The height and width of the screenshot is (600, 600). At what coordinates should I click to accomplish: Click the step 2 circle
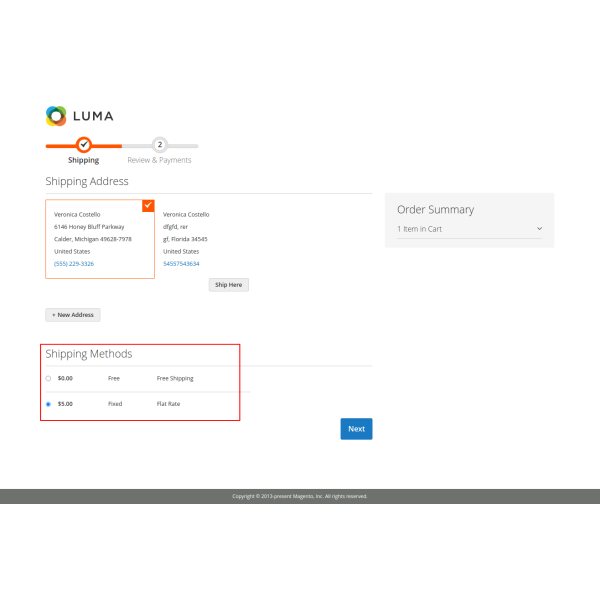(x=159, y=145)
